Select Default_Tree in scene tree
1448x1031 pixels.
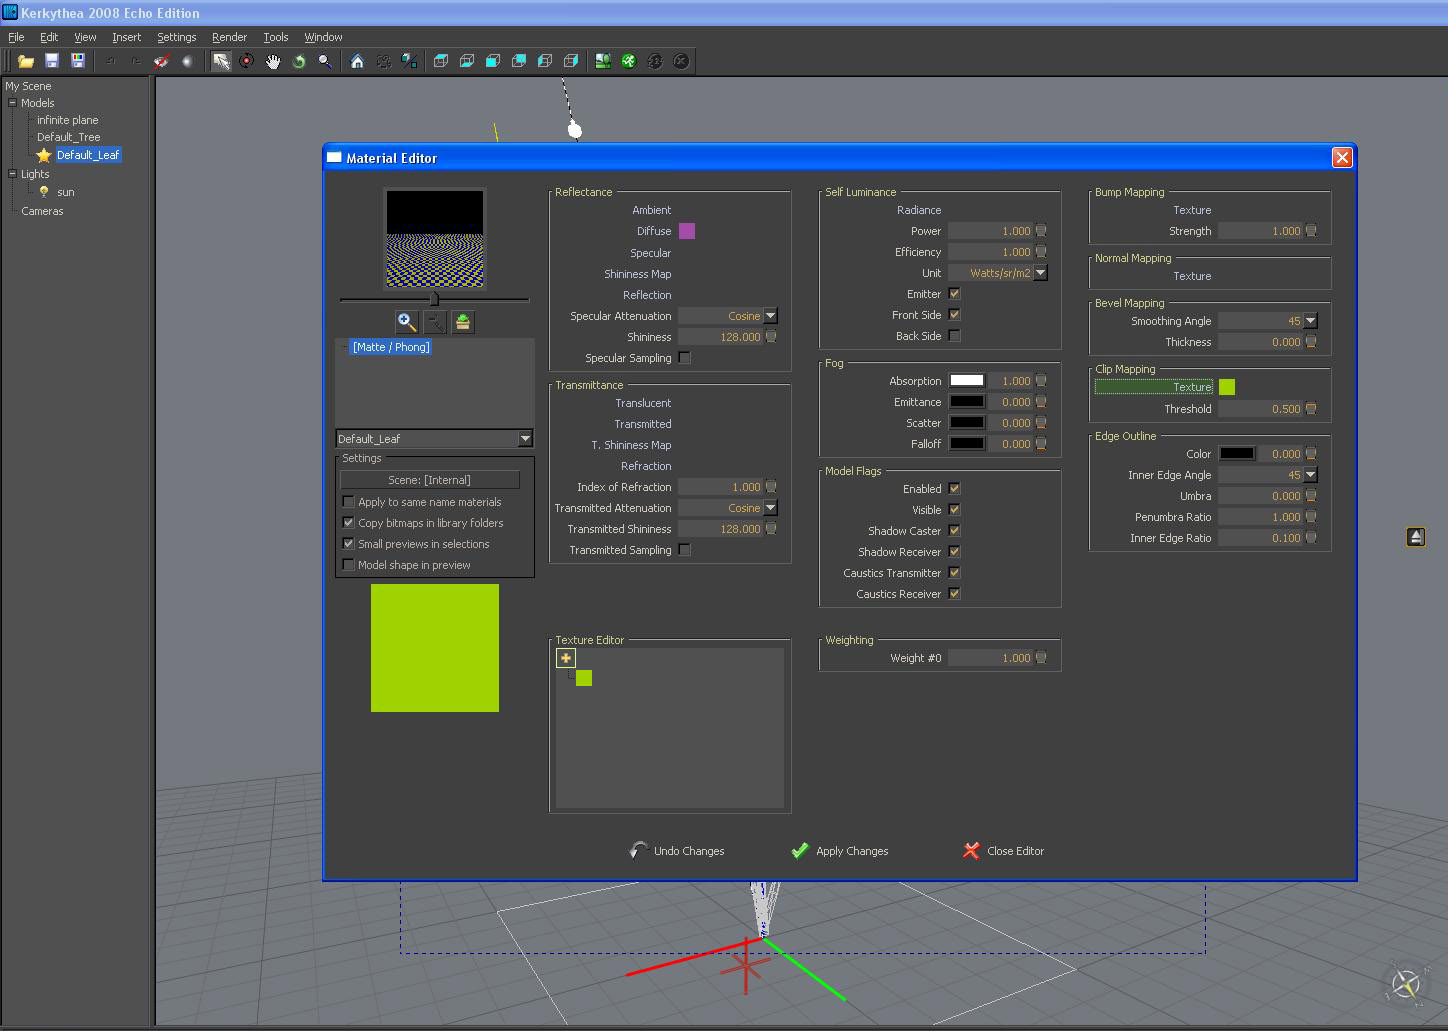tap(69, 137)
